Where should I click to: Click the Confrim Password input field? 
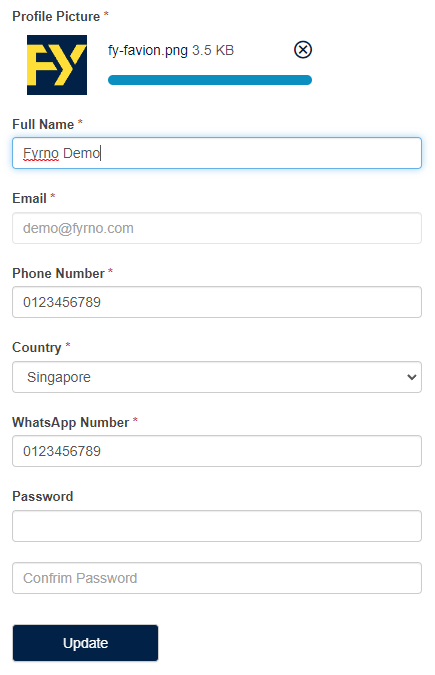[x=217, y=578]
